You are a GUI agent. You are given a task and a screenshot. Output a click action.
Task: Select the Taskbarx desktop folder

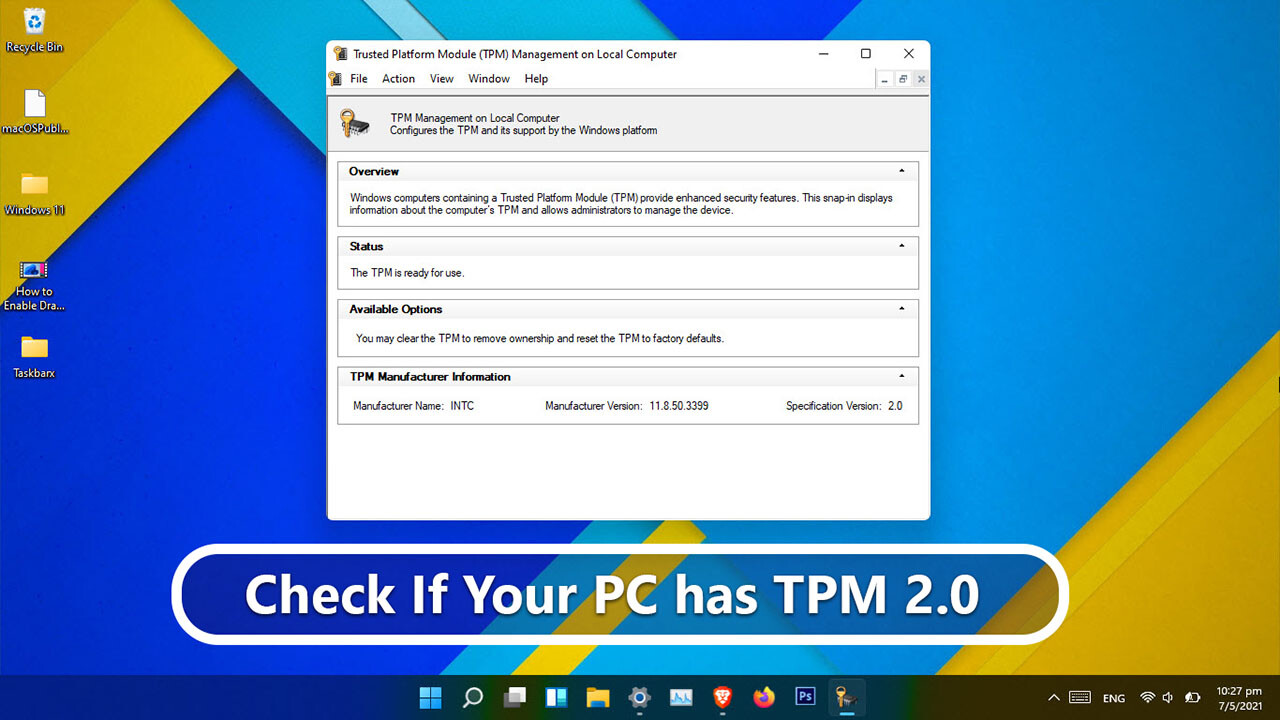click(x=35, y=357)
